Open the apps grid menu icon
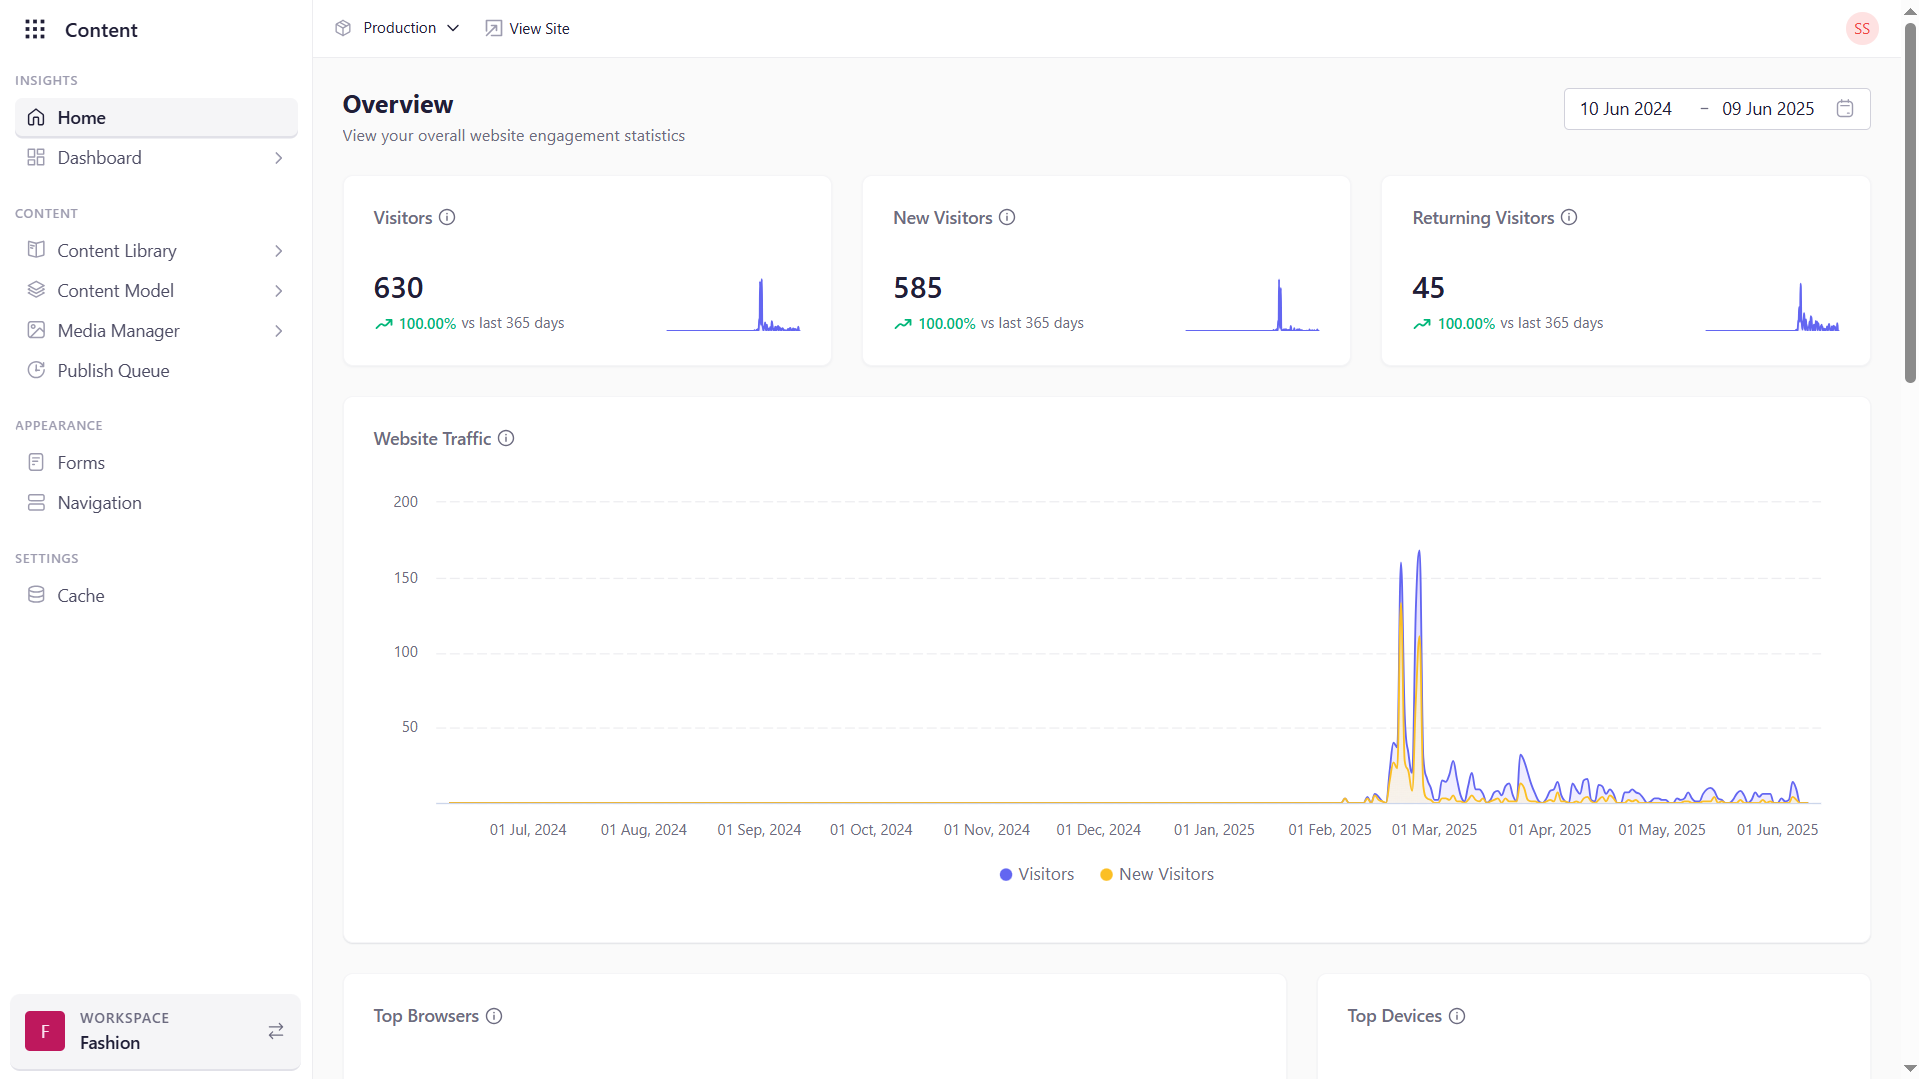The height and width of the screenshot is (1079, 1919). 35,29
